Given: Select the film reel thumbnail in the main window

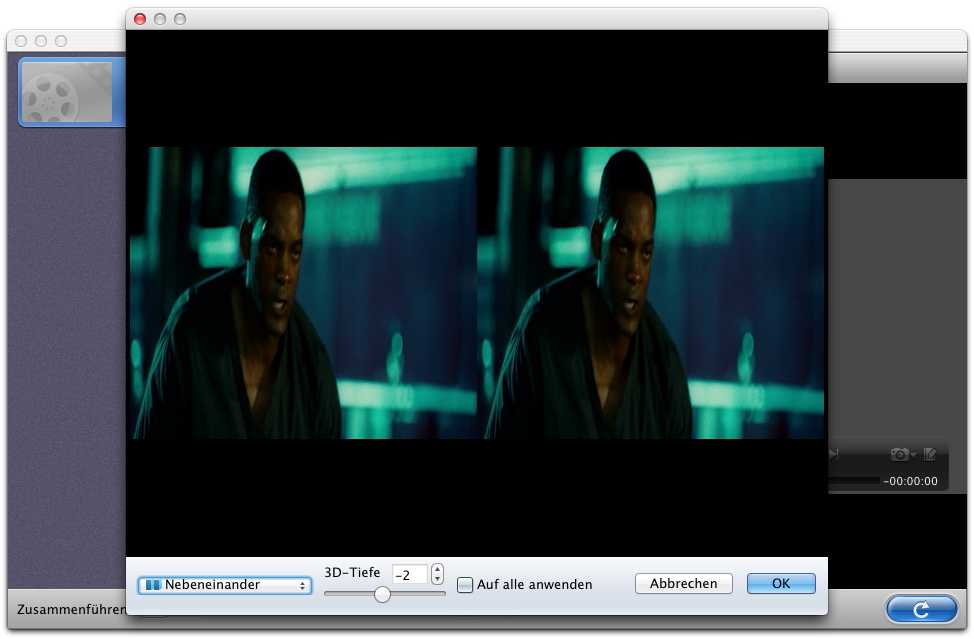Looking at the screenshot, I should click(68, 92).
